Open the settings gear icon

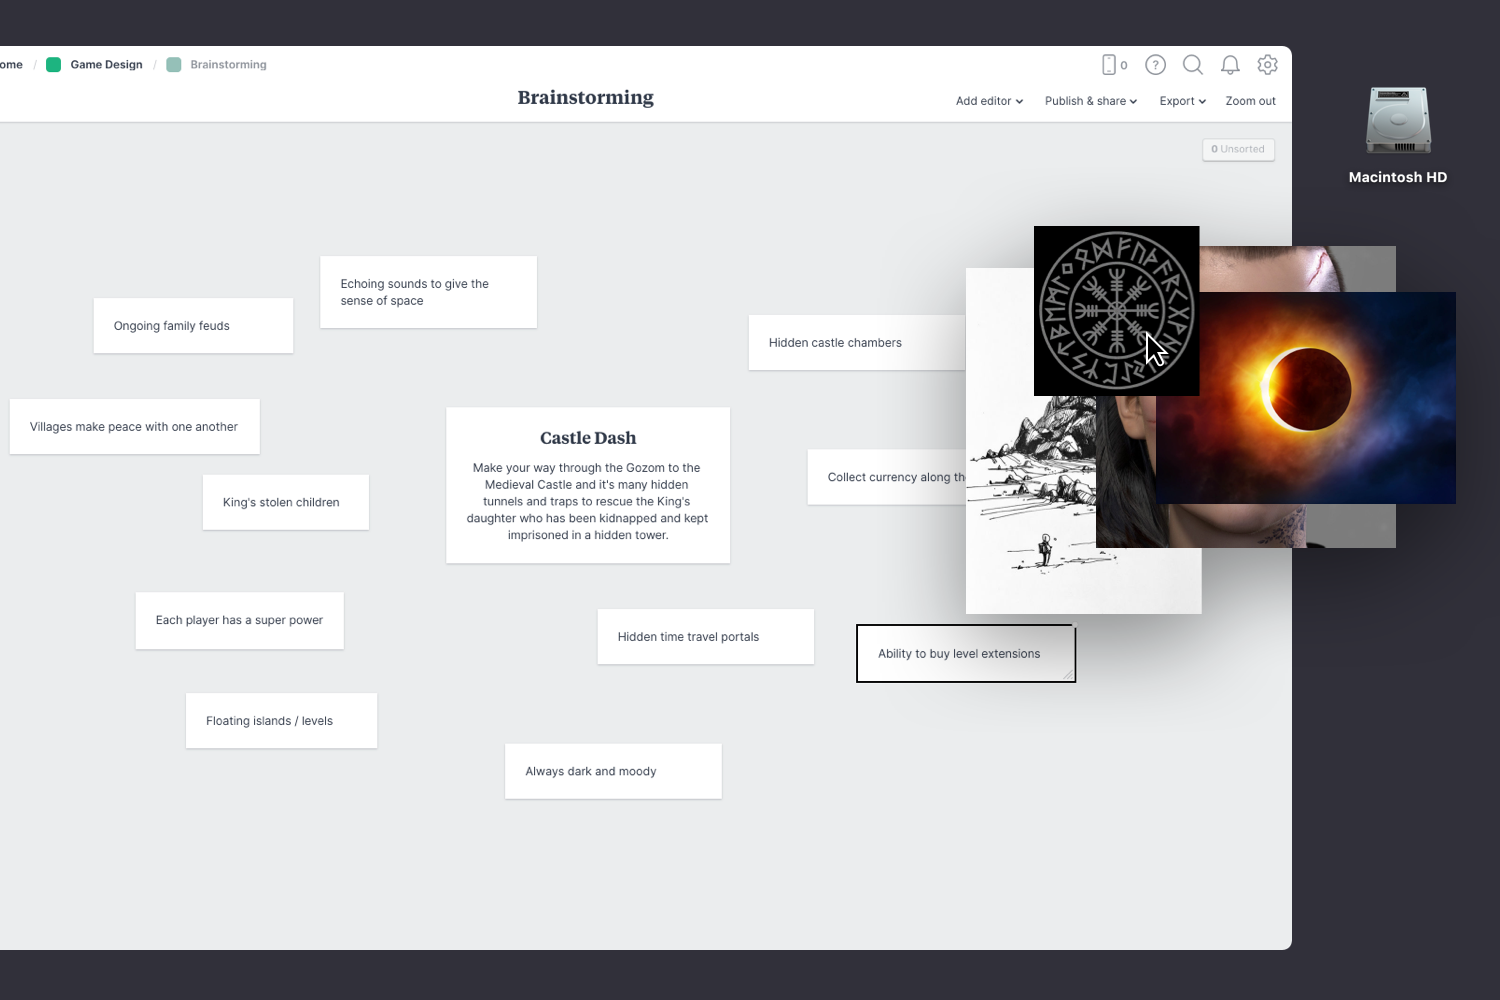(x=1268, y=64)
